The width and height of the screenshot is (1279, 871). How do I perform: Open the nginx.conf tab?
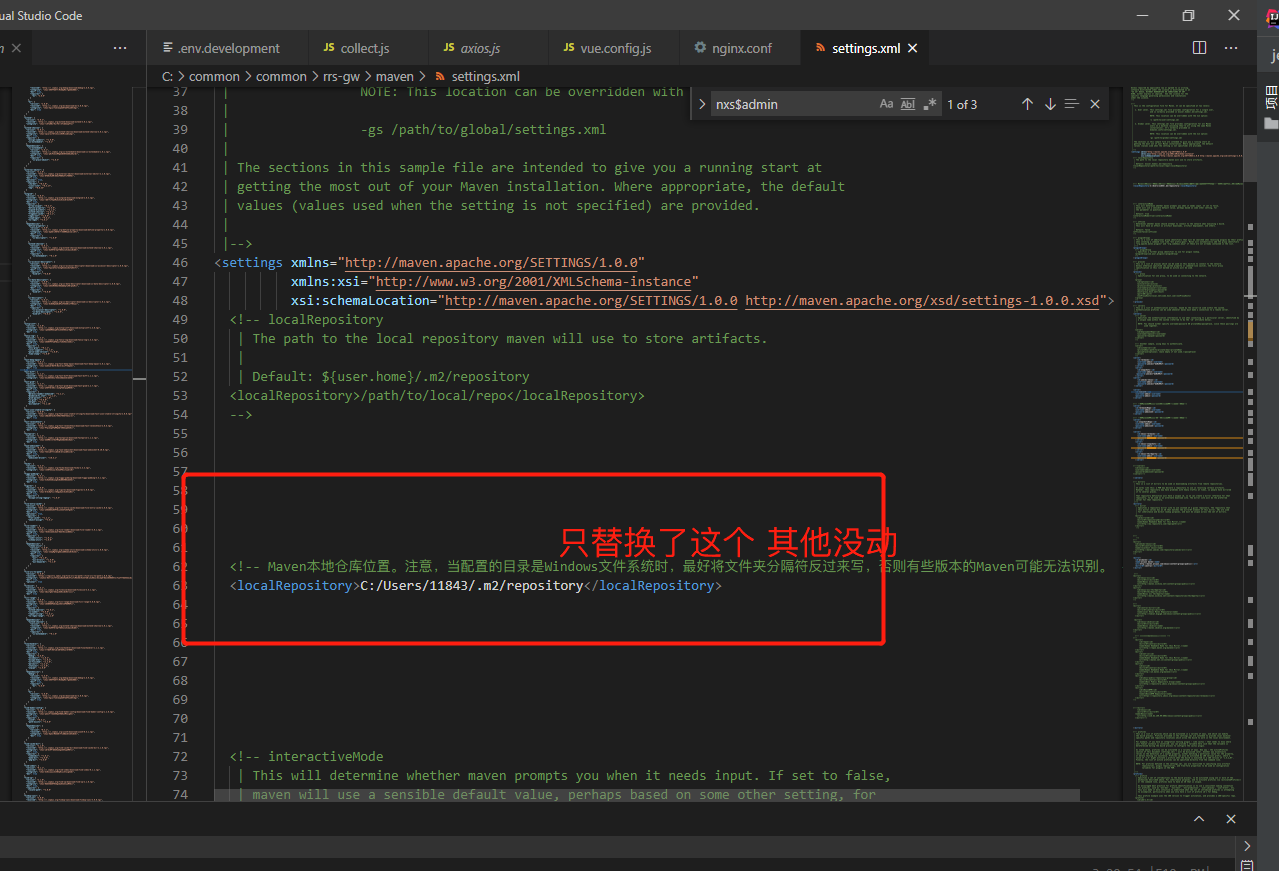[x=741, y=48]
